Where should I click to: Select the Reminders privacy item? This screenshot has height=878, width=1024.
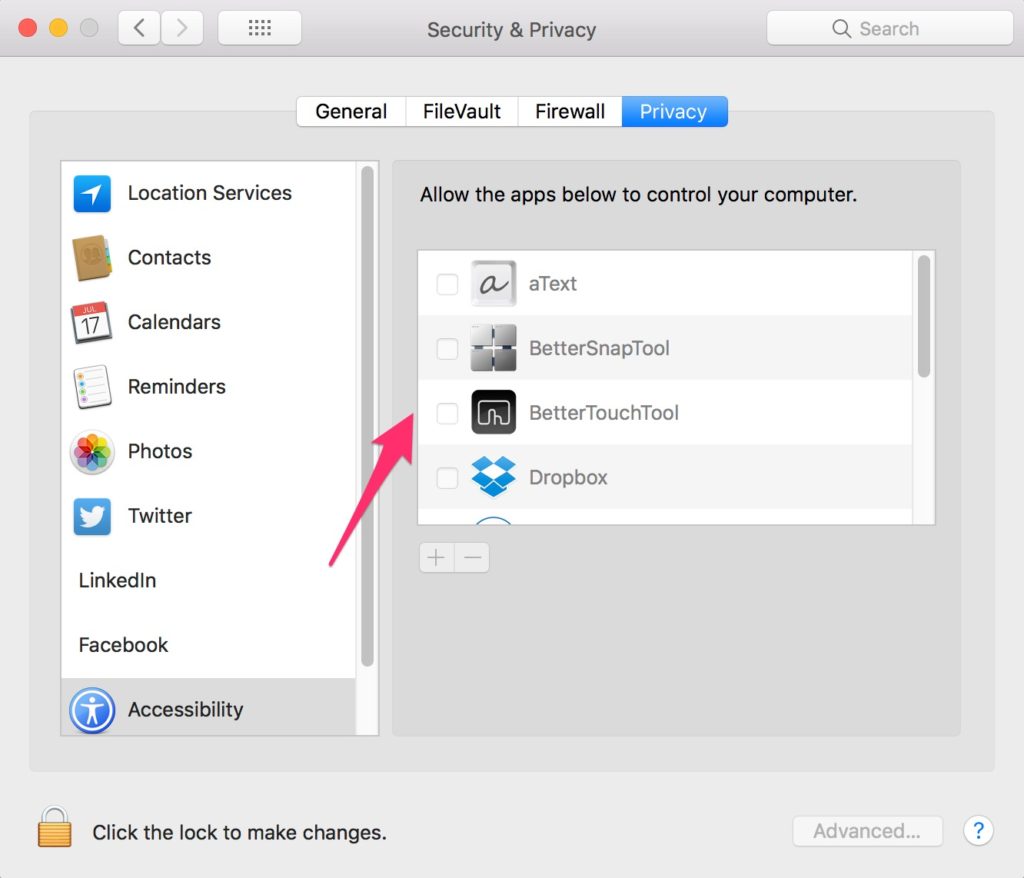(208, 387)
